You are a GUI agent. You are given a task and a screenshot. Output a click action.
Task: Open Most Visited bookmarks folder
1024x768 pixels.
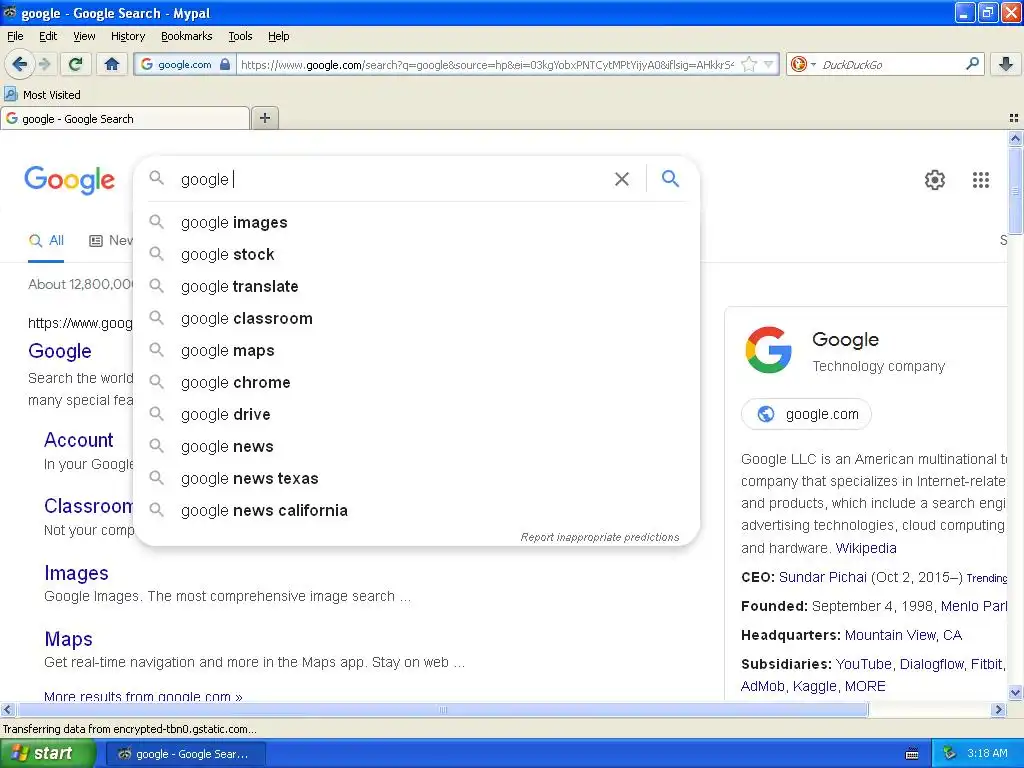[43, 95]
